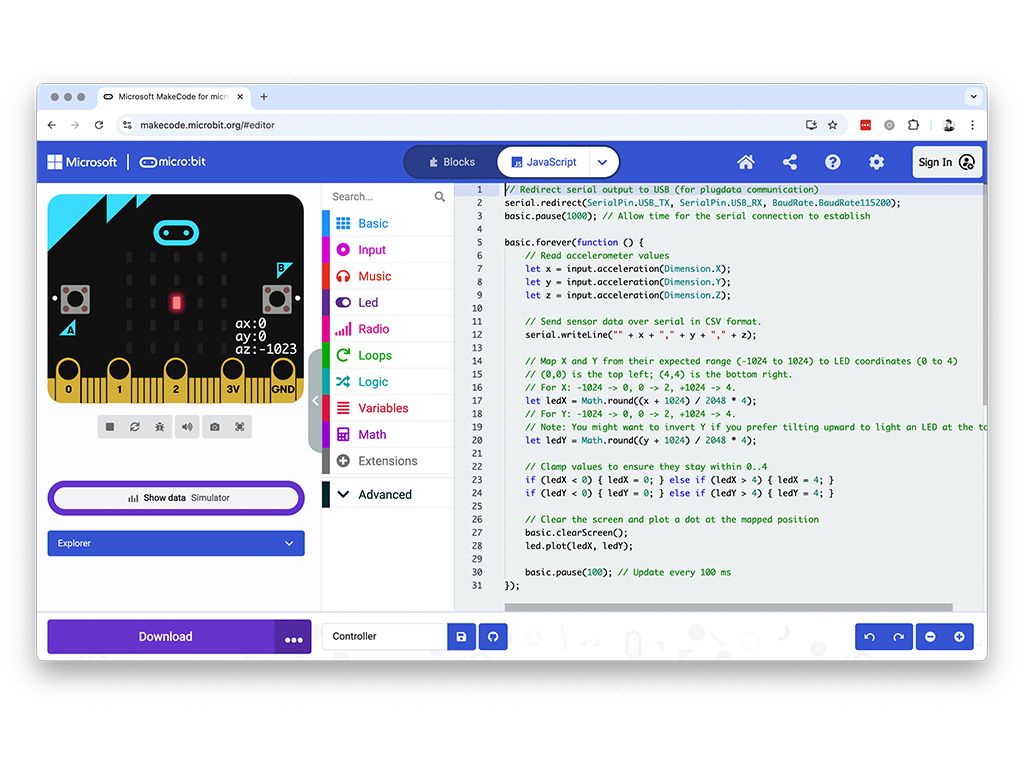
Task: Zoom in the code editor
Action: pos(958,637)
